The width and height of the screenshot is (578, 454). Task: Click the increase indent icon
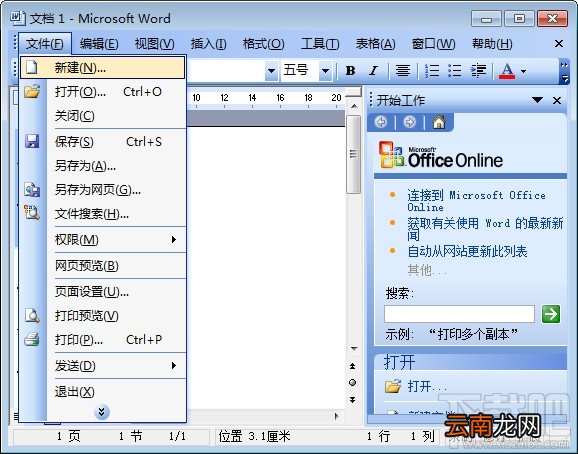coord(478,70)
